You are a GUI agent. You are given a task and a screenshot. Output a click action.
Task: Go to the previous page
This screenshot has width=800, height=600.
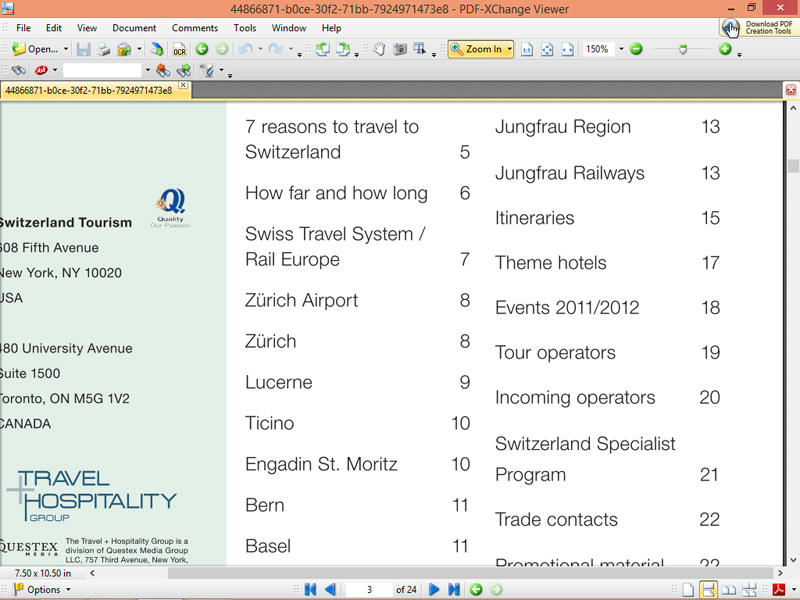tap(331, 590)
